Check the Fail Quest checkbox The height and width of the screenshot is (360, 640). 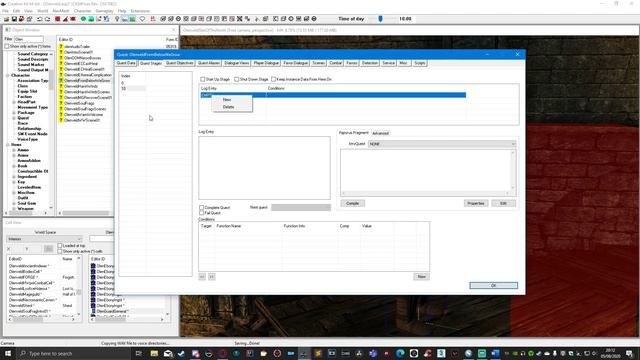pyautogui.click(x=201, y=213)
